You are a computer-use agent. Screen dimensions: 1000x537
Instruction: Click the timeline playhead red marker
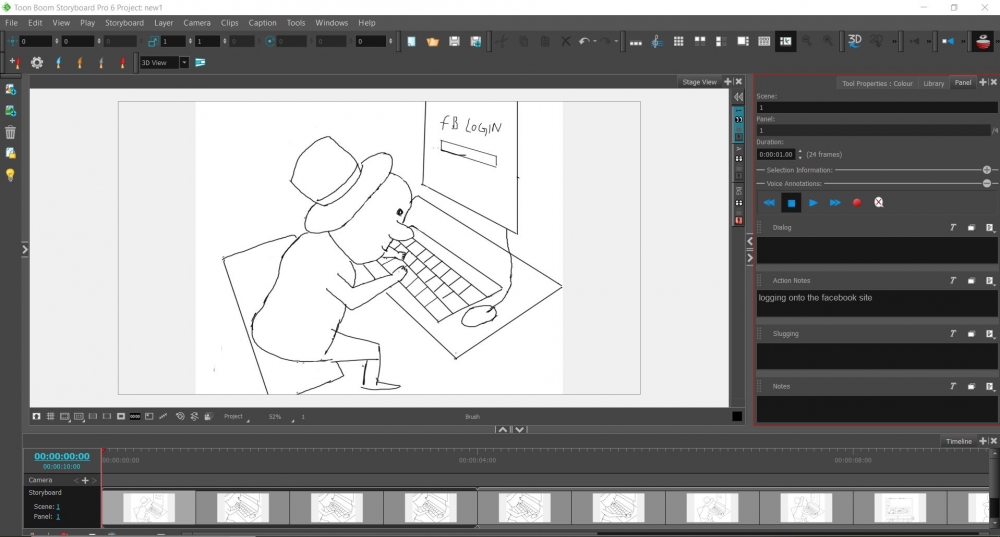click(x=103, y=452)
